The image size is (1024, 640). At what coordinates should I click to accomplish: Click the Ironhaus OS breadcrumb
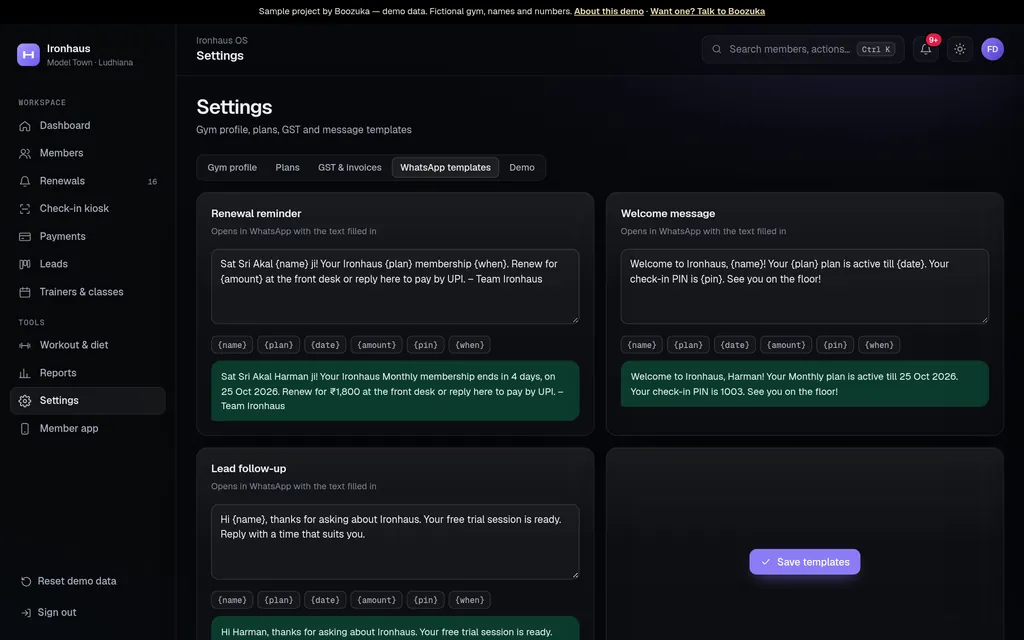coord(222,40)
